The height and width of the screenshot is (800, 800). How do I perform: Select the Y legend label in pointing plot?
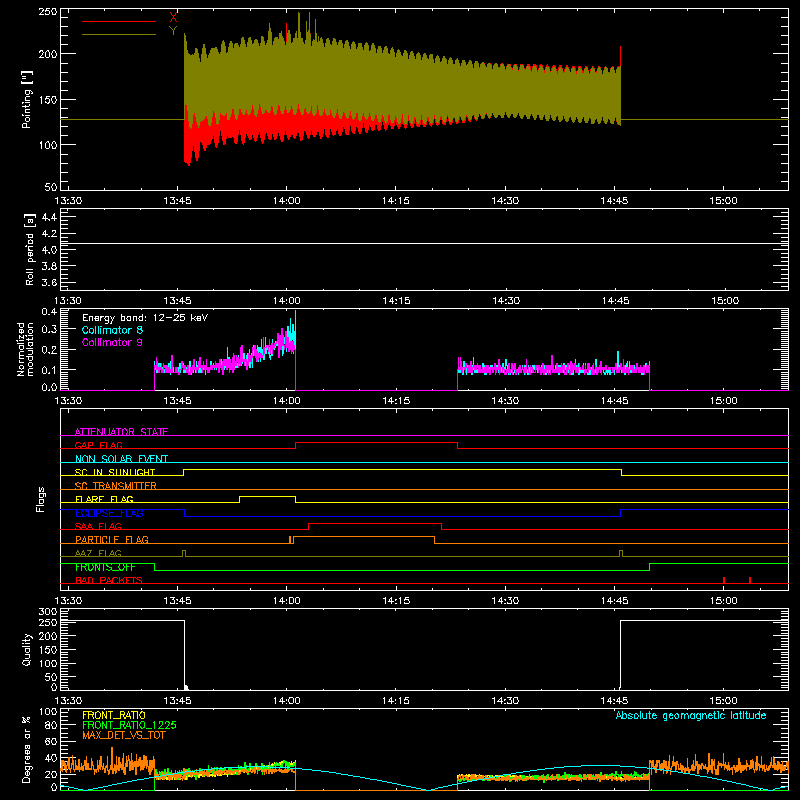point(173,31)
